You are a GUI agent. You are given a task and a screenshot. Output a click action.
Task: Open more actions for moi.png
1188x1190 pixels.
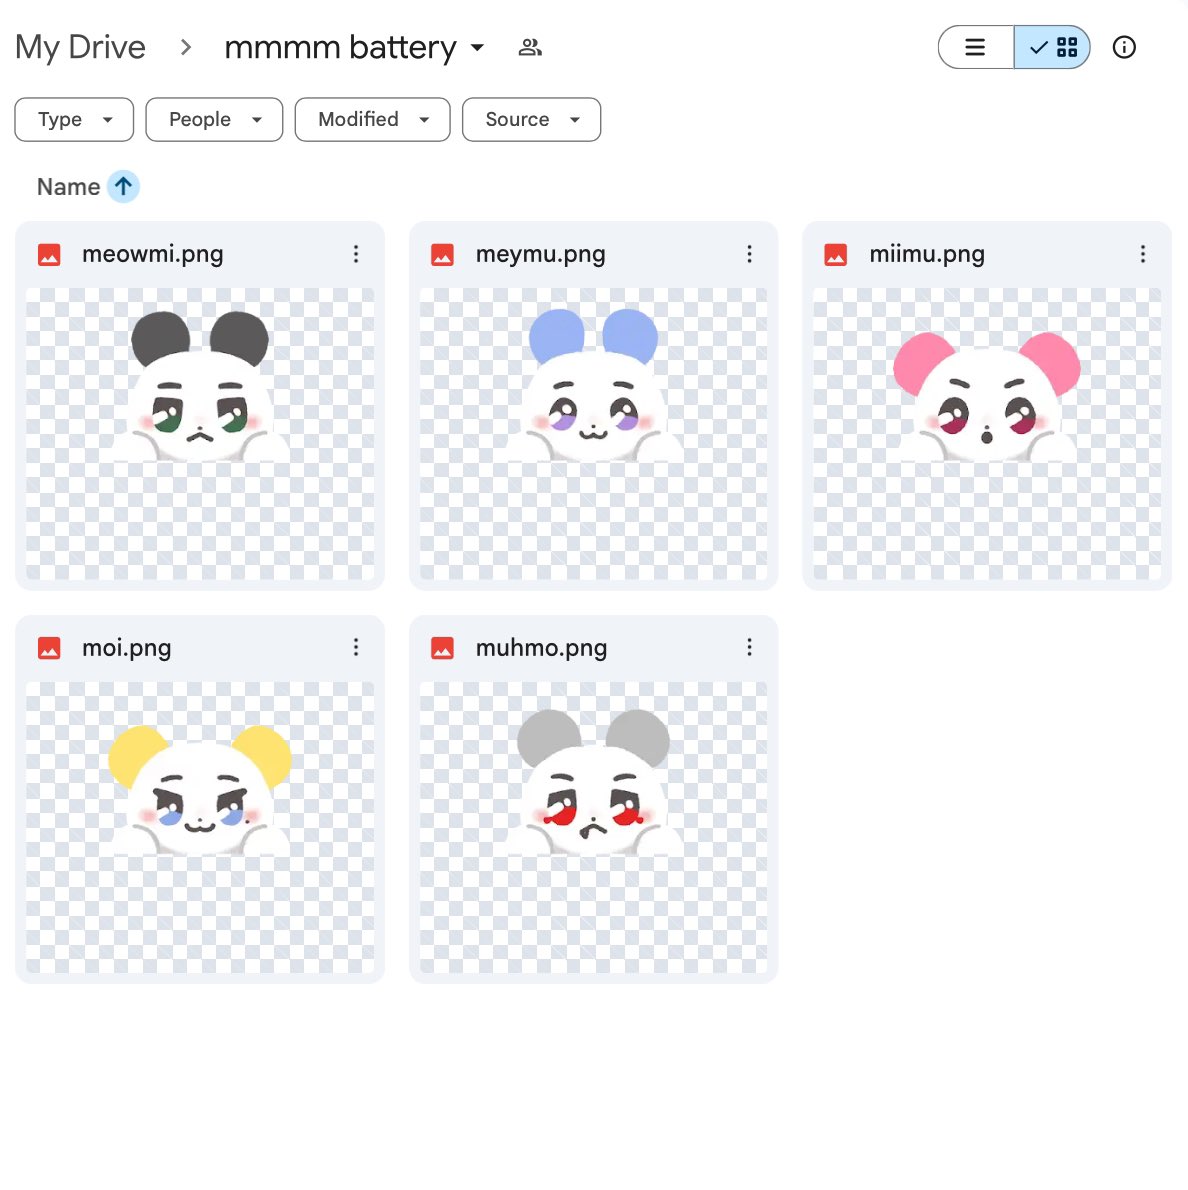tap(356, 647)
